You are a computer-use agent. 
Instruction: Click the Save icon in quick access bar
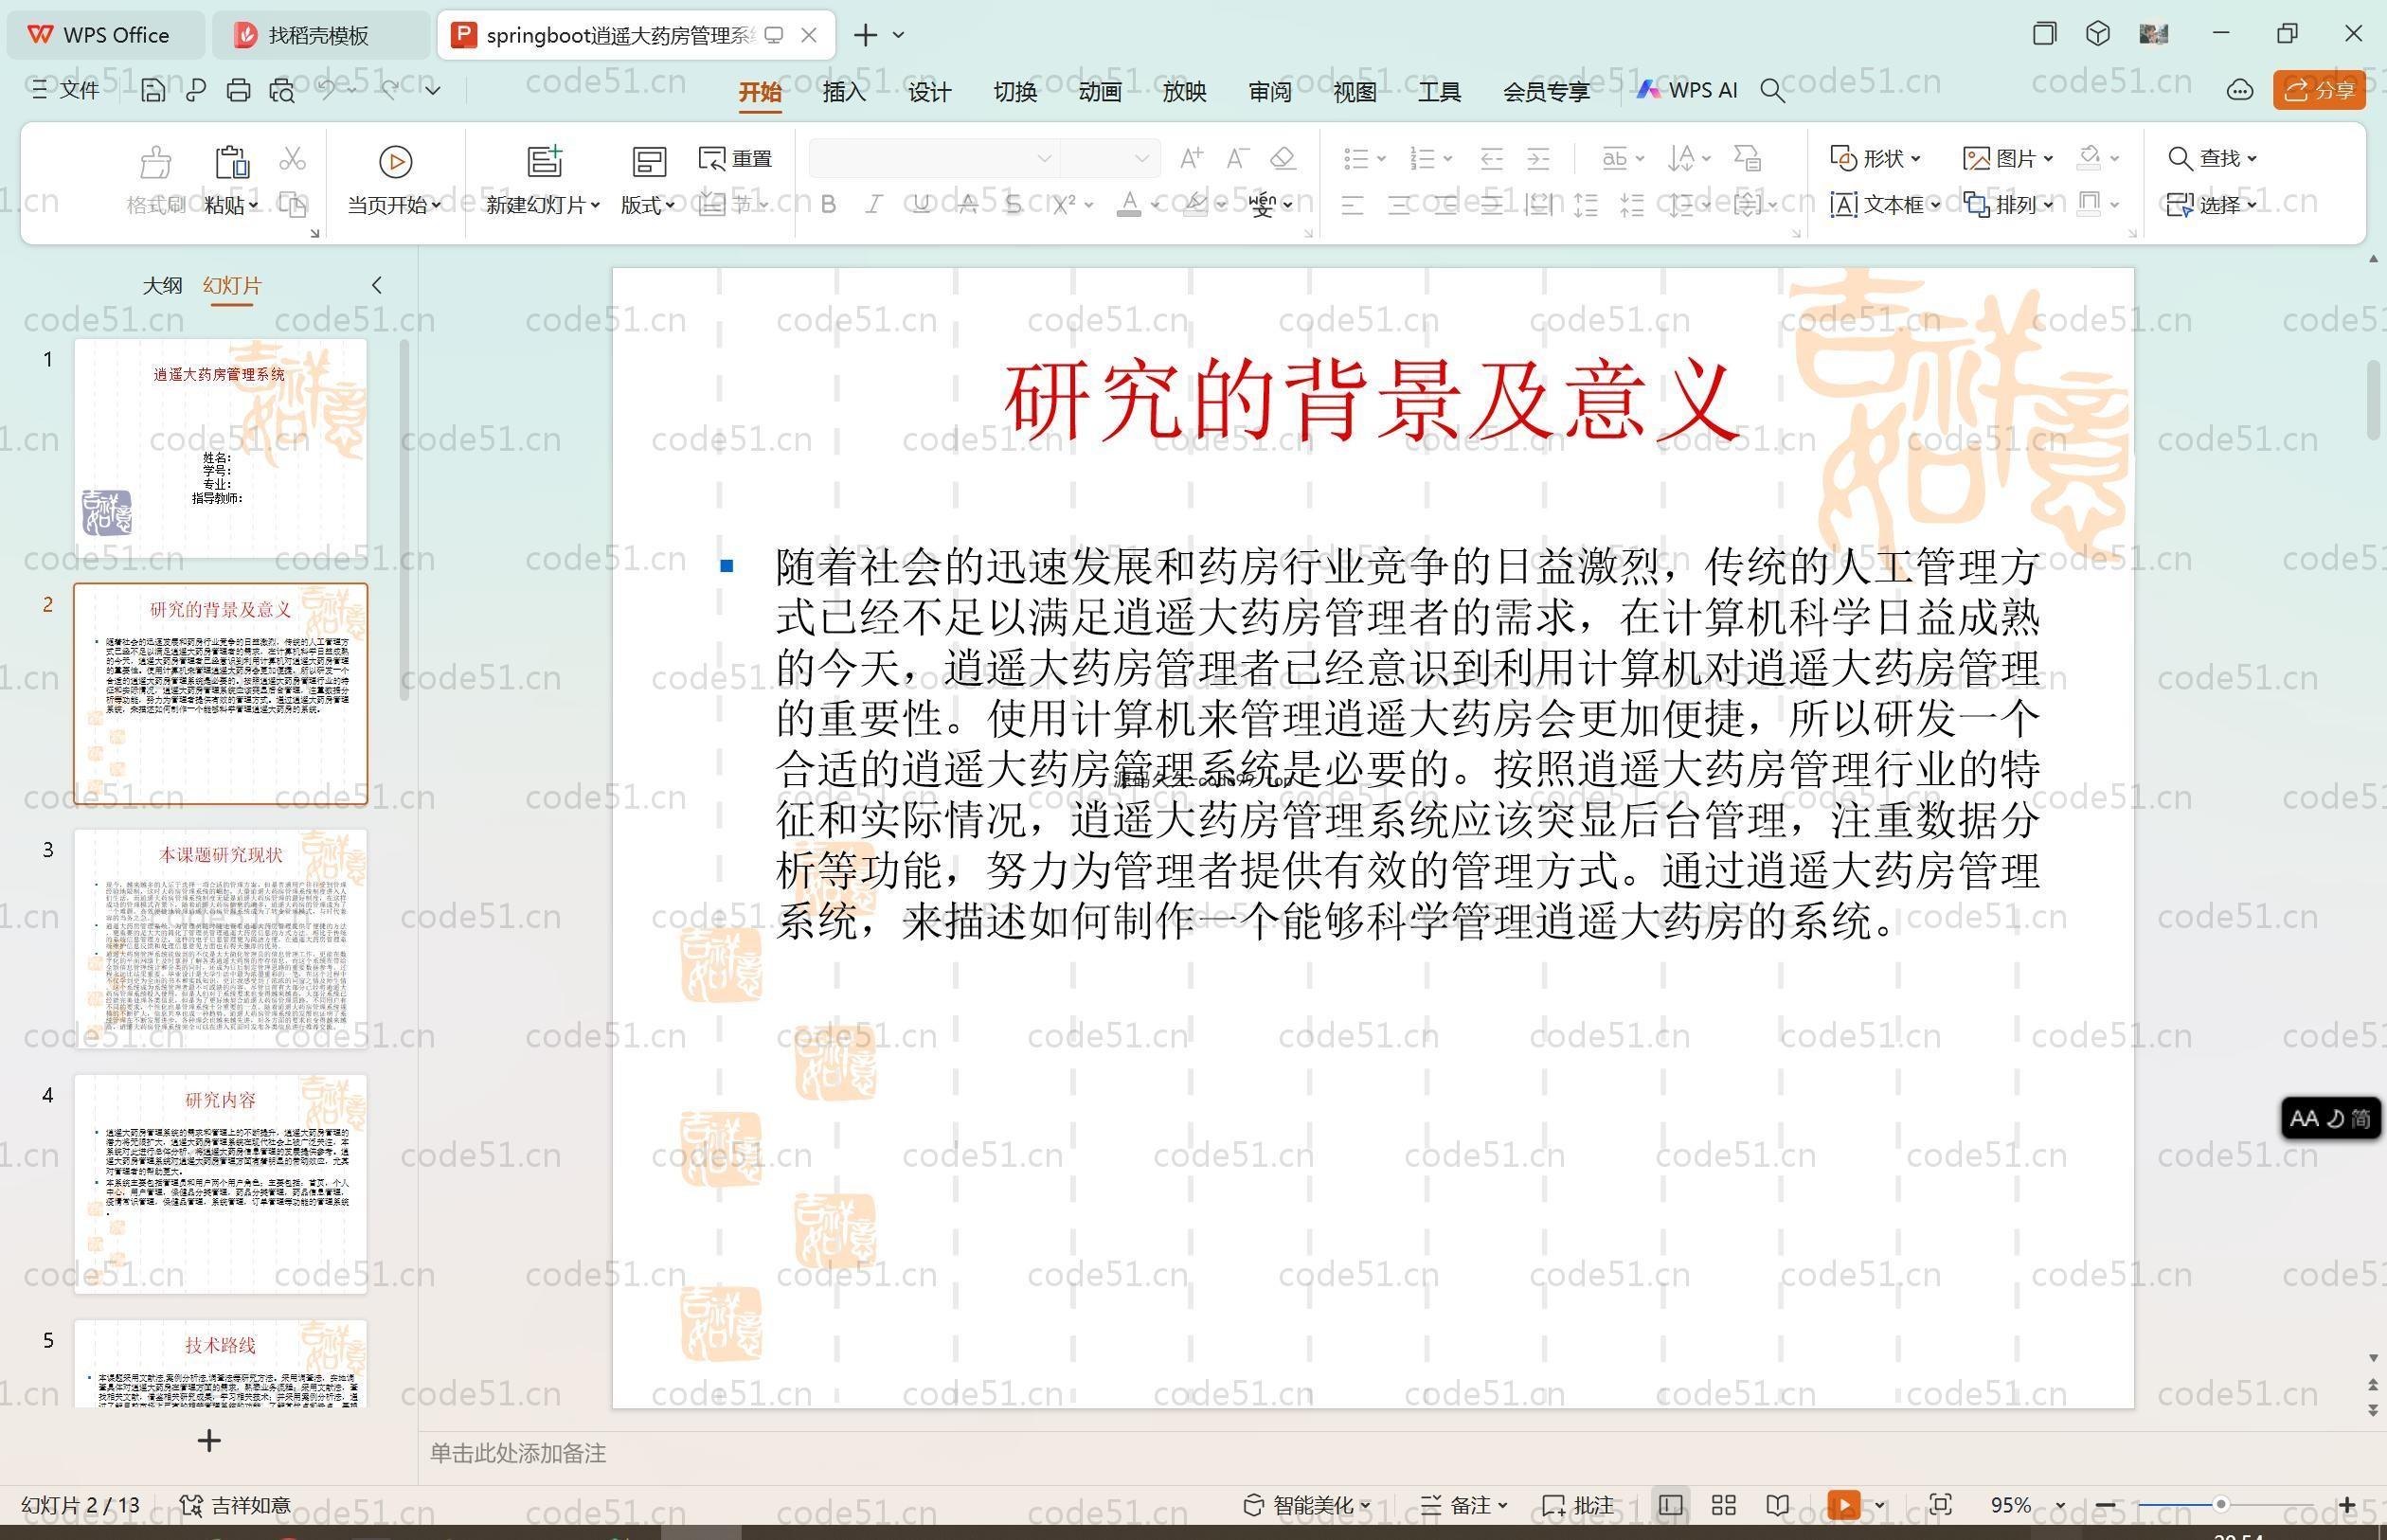point(153,90)
